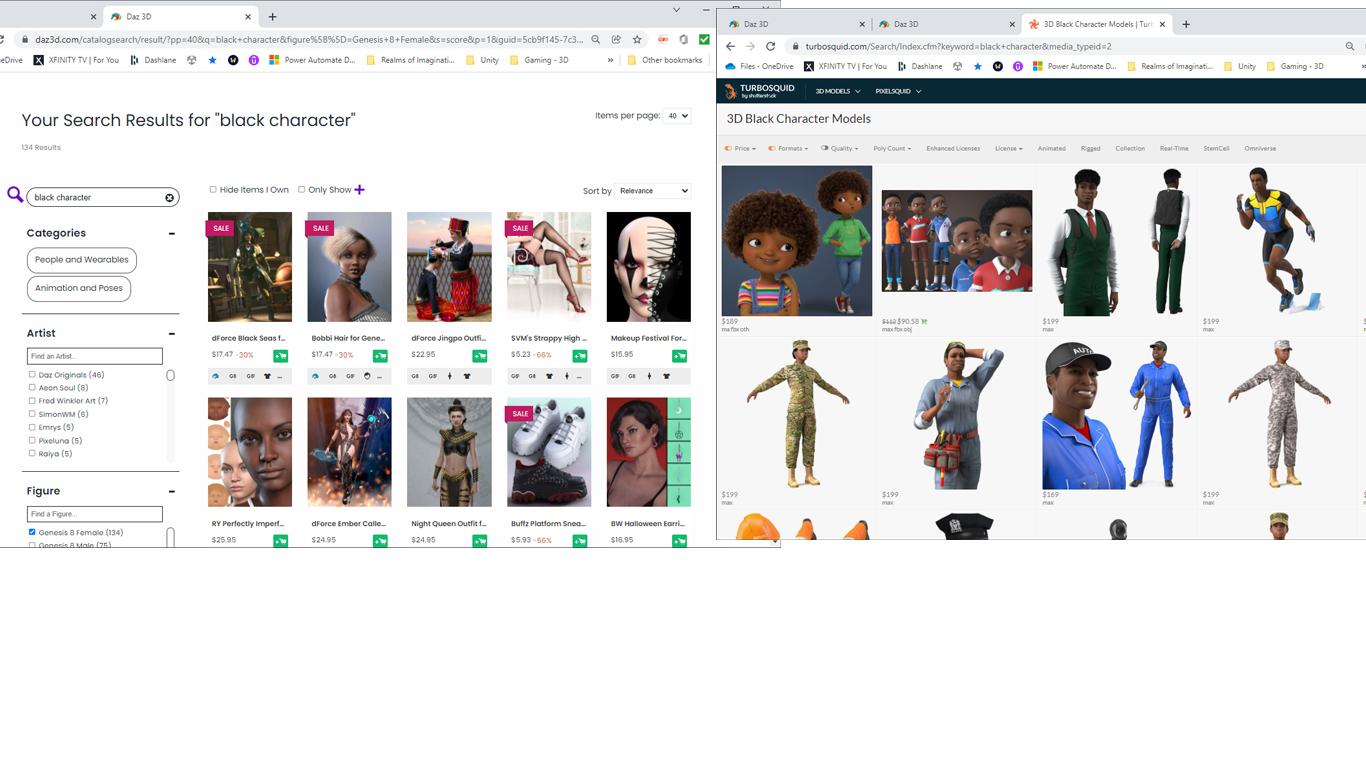
Task: Open the PIXELSQUID menu on TurboSquid
Action: tap(898, 91)
